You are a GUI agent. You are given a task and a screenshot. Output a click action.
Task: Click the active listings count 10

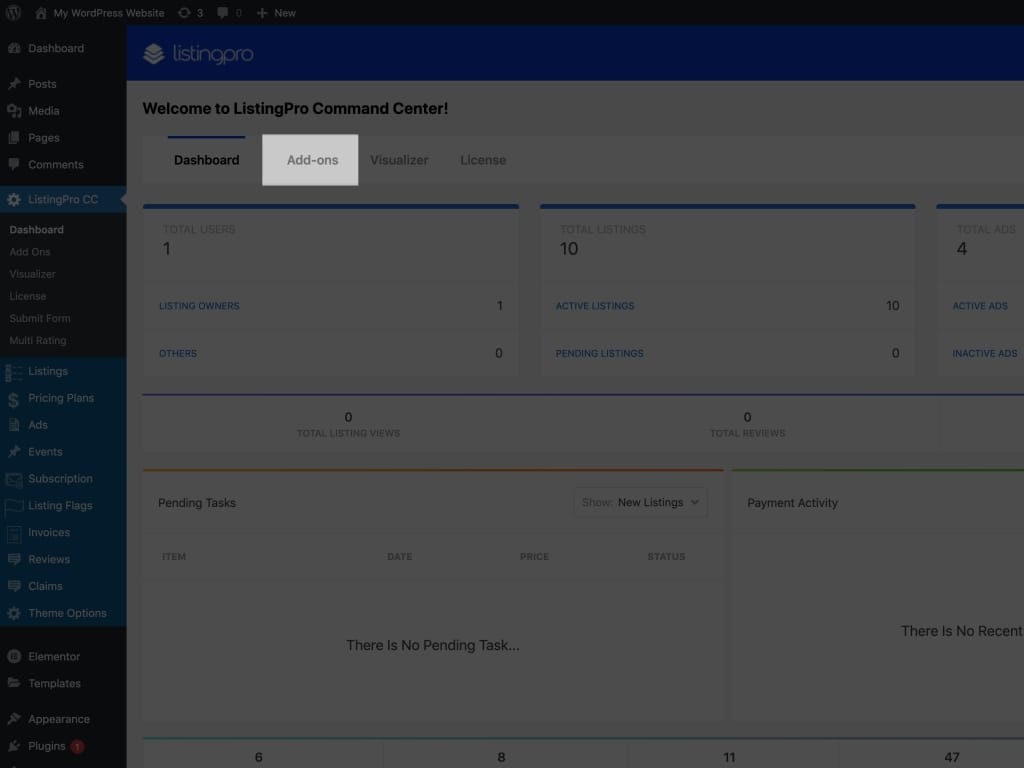pos(893,306)
